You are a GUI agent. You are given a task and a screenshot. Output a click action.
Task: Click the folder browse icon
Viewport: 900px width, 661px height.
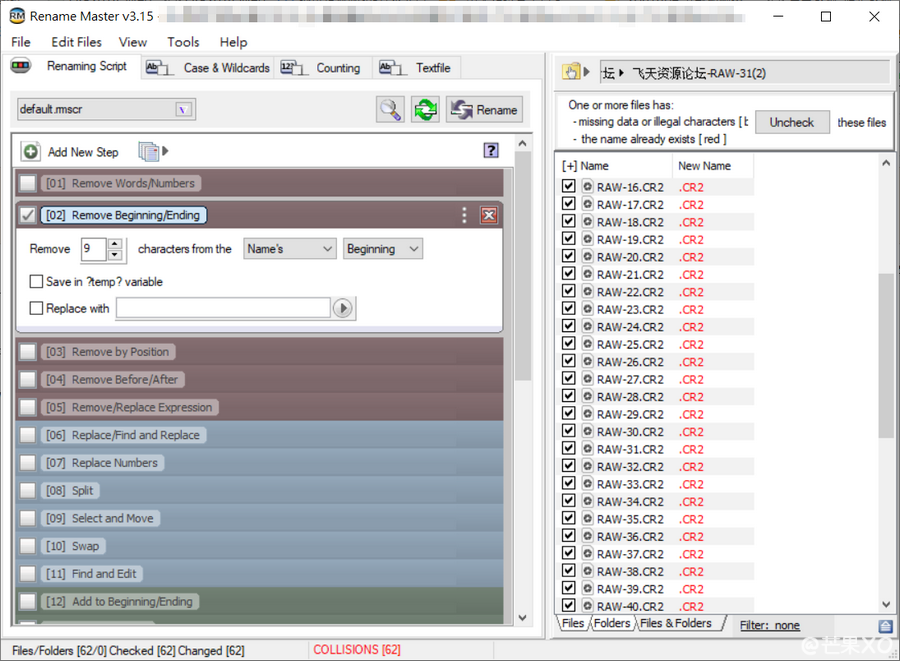pos(571,72)
